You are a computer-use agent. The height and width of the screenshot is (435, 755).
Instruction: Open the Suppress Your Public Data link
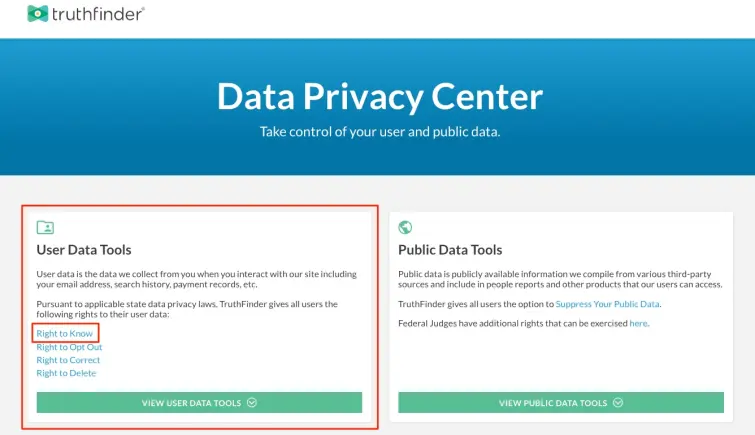608,304
